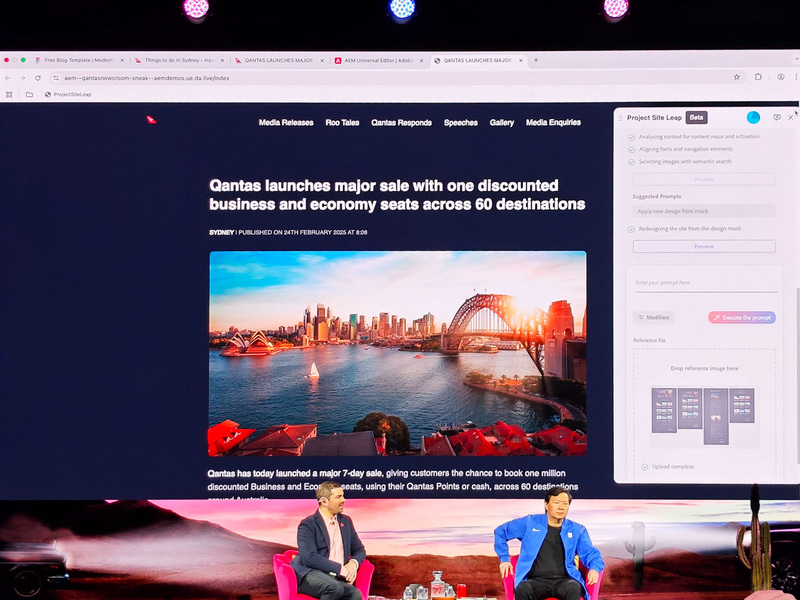Click the SYDNEY published date line

288,232
